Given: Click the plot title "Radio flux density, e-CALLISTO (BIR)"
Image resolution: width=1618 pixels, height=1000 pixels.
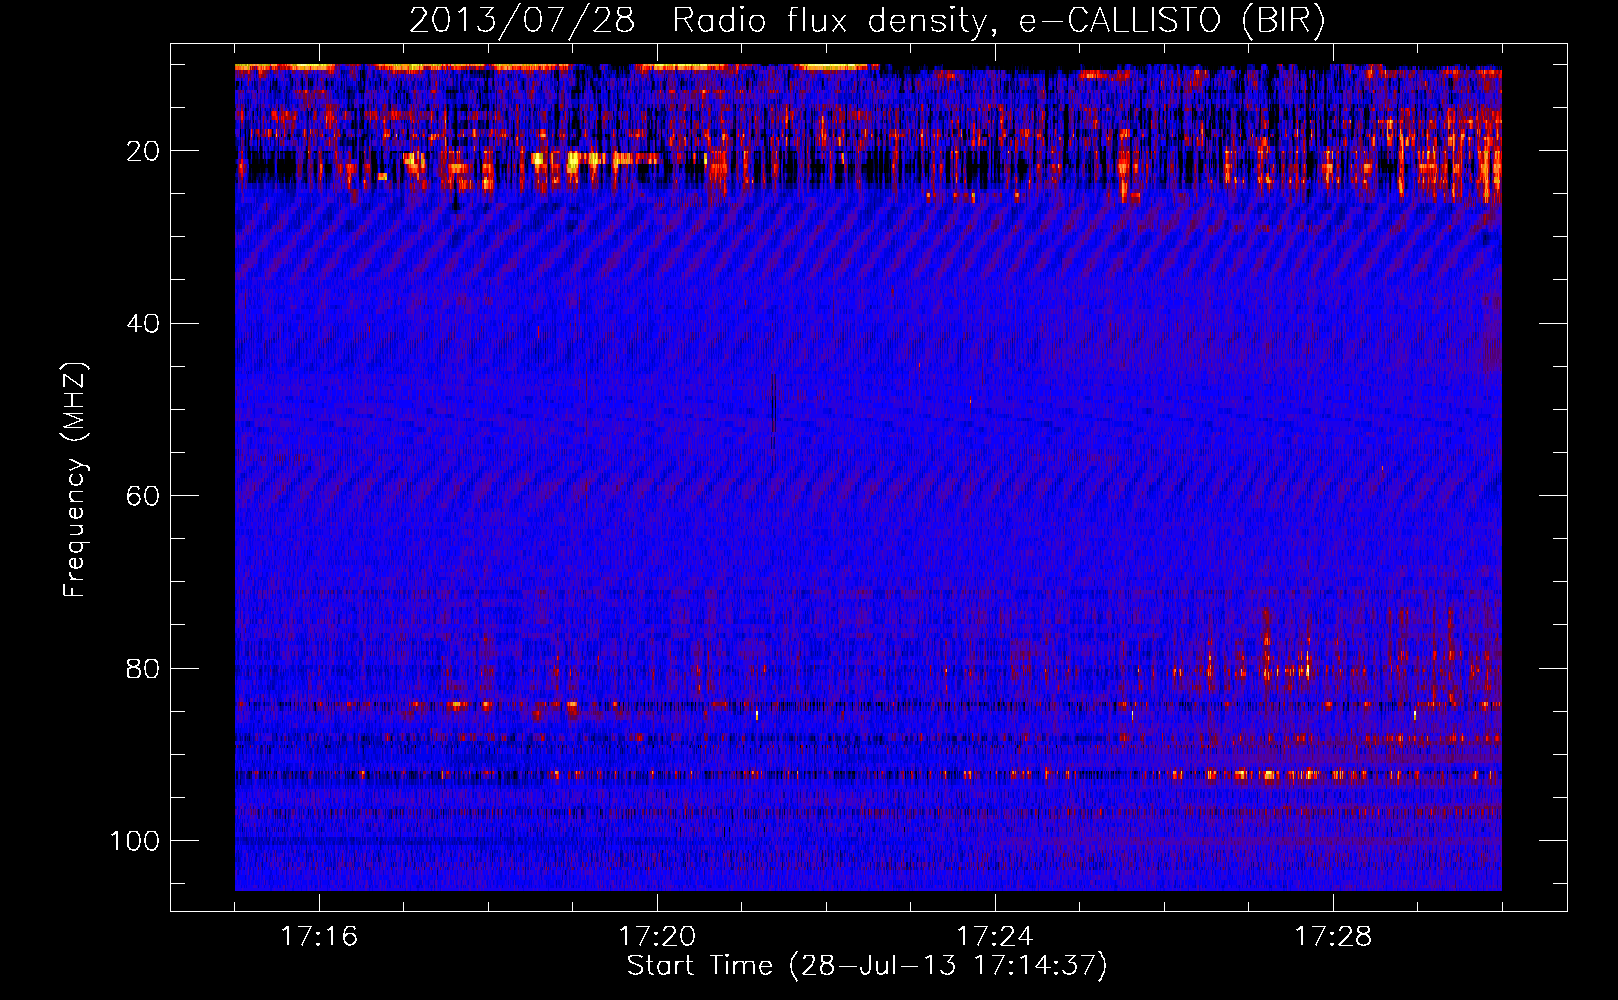Looking at the screenshot, I should pyautogui.click(x=998, y=20).
